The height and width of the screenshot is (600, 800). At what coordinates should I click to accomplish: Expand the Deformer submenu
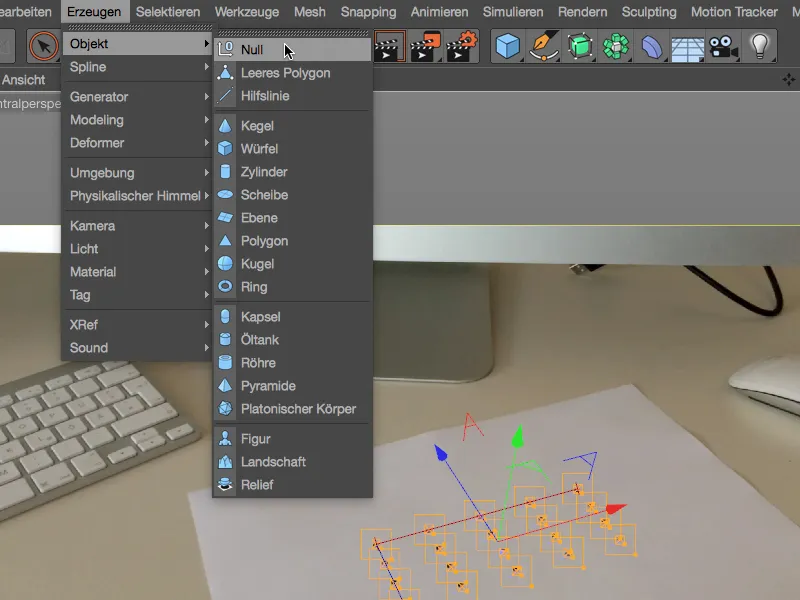coord(137,143)
